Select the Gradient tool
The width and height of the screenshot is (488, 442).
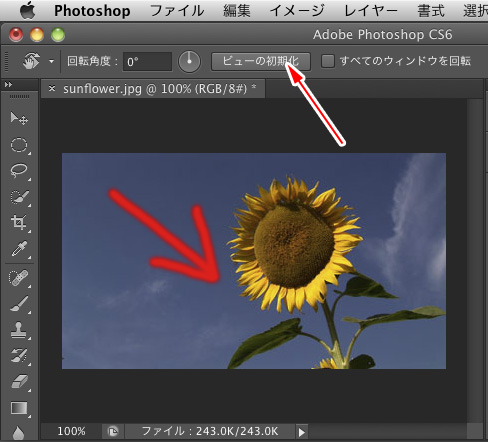(x=19, y=408)
